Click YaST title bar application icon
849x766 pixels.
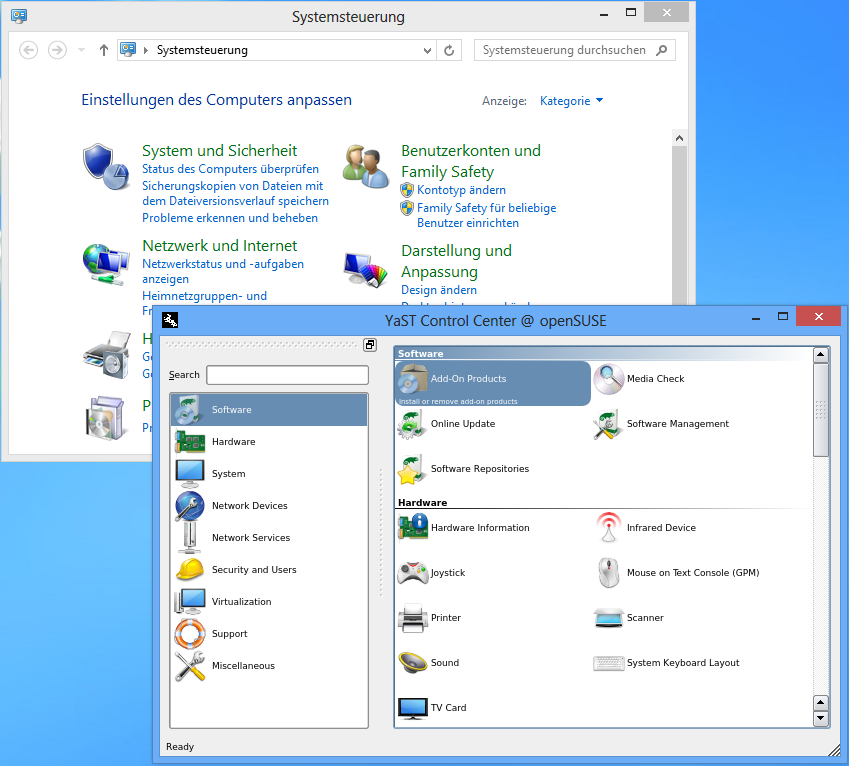tap(170, 320)
